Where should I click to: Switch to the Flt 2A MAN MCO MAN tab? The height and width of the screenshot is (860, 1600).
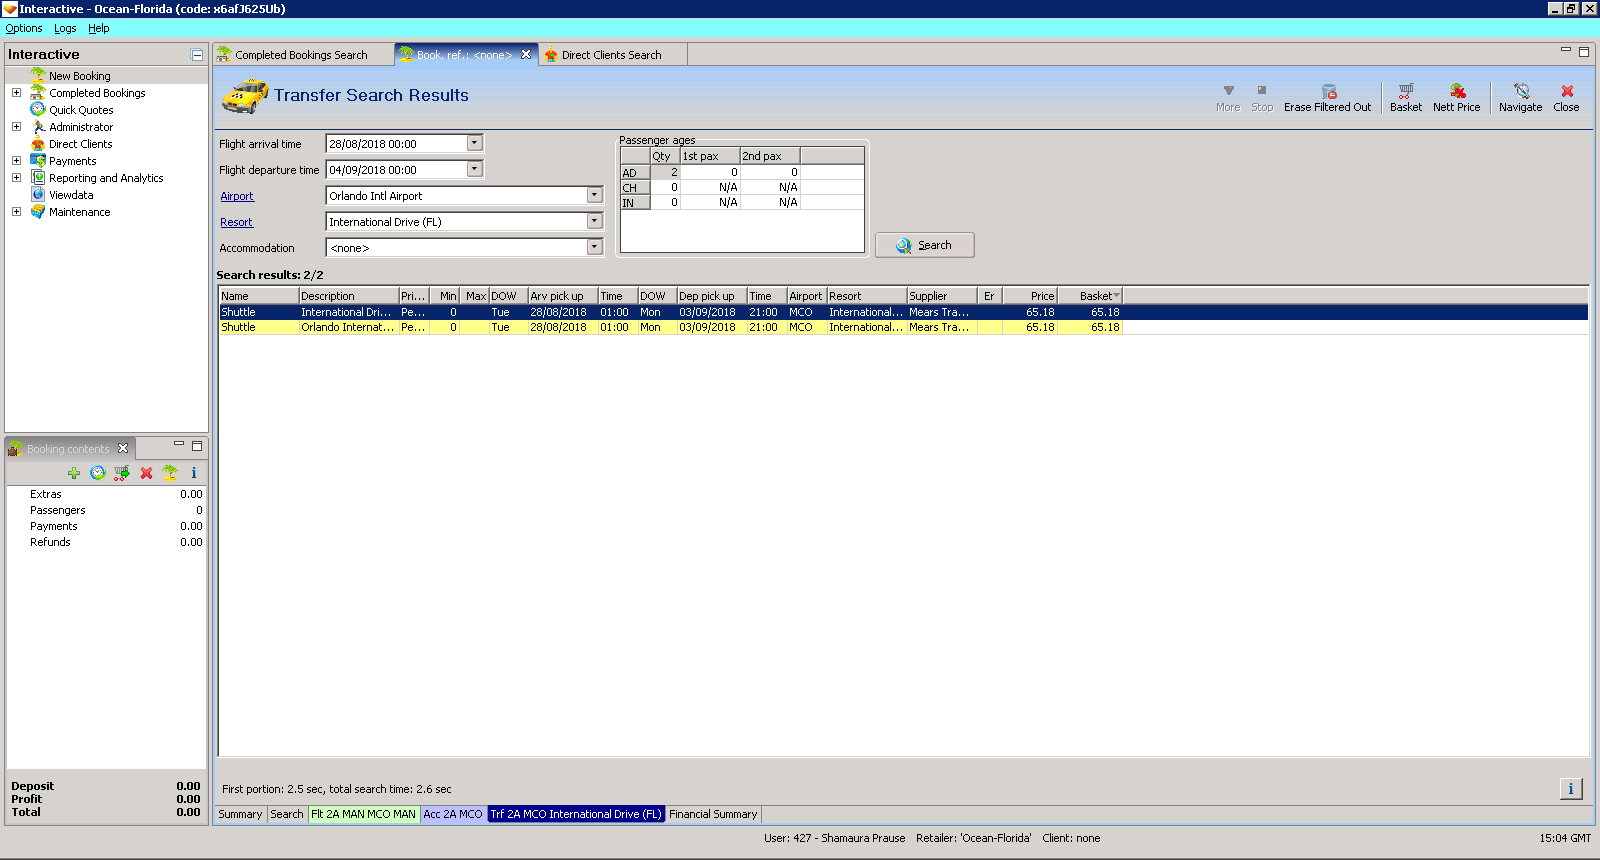click(x=363, y=814)
